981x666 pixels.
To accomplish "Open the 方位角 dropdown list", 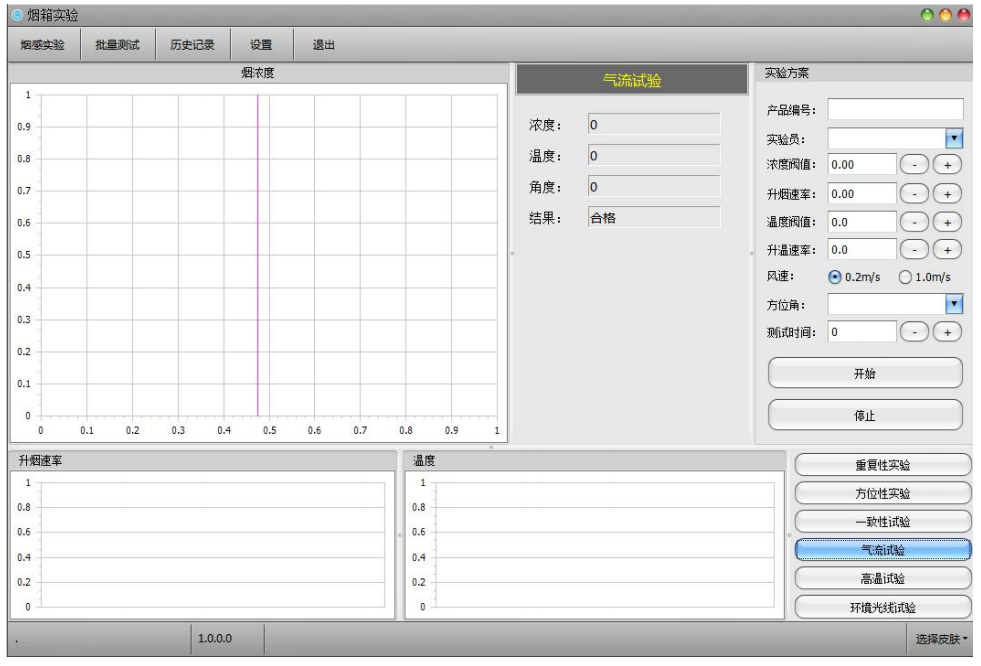I will coord(954,303).
